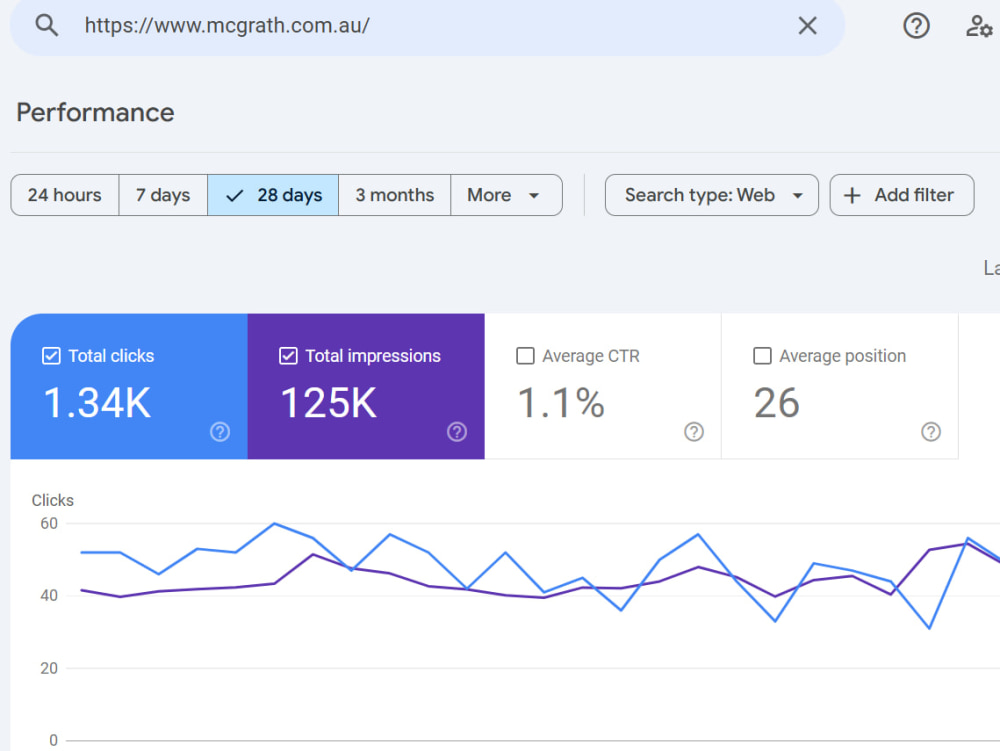Open the Help icon in header

(x=916, y=26)
